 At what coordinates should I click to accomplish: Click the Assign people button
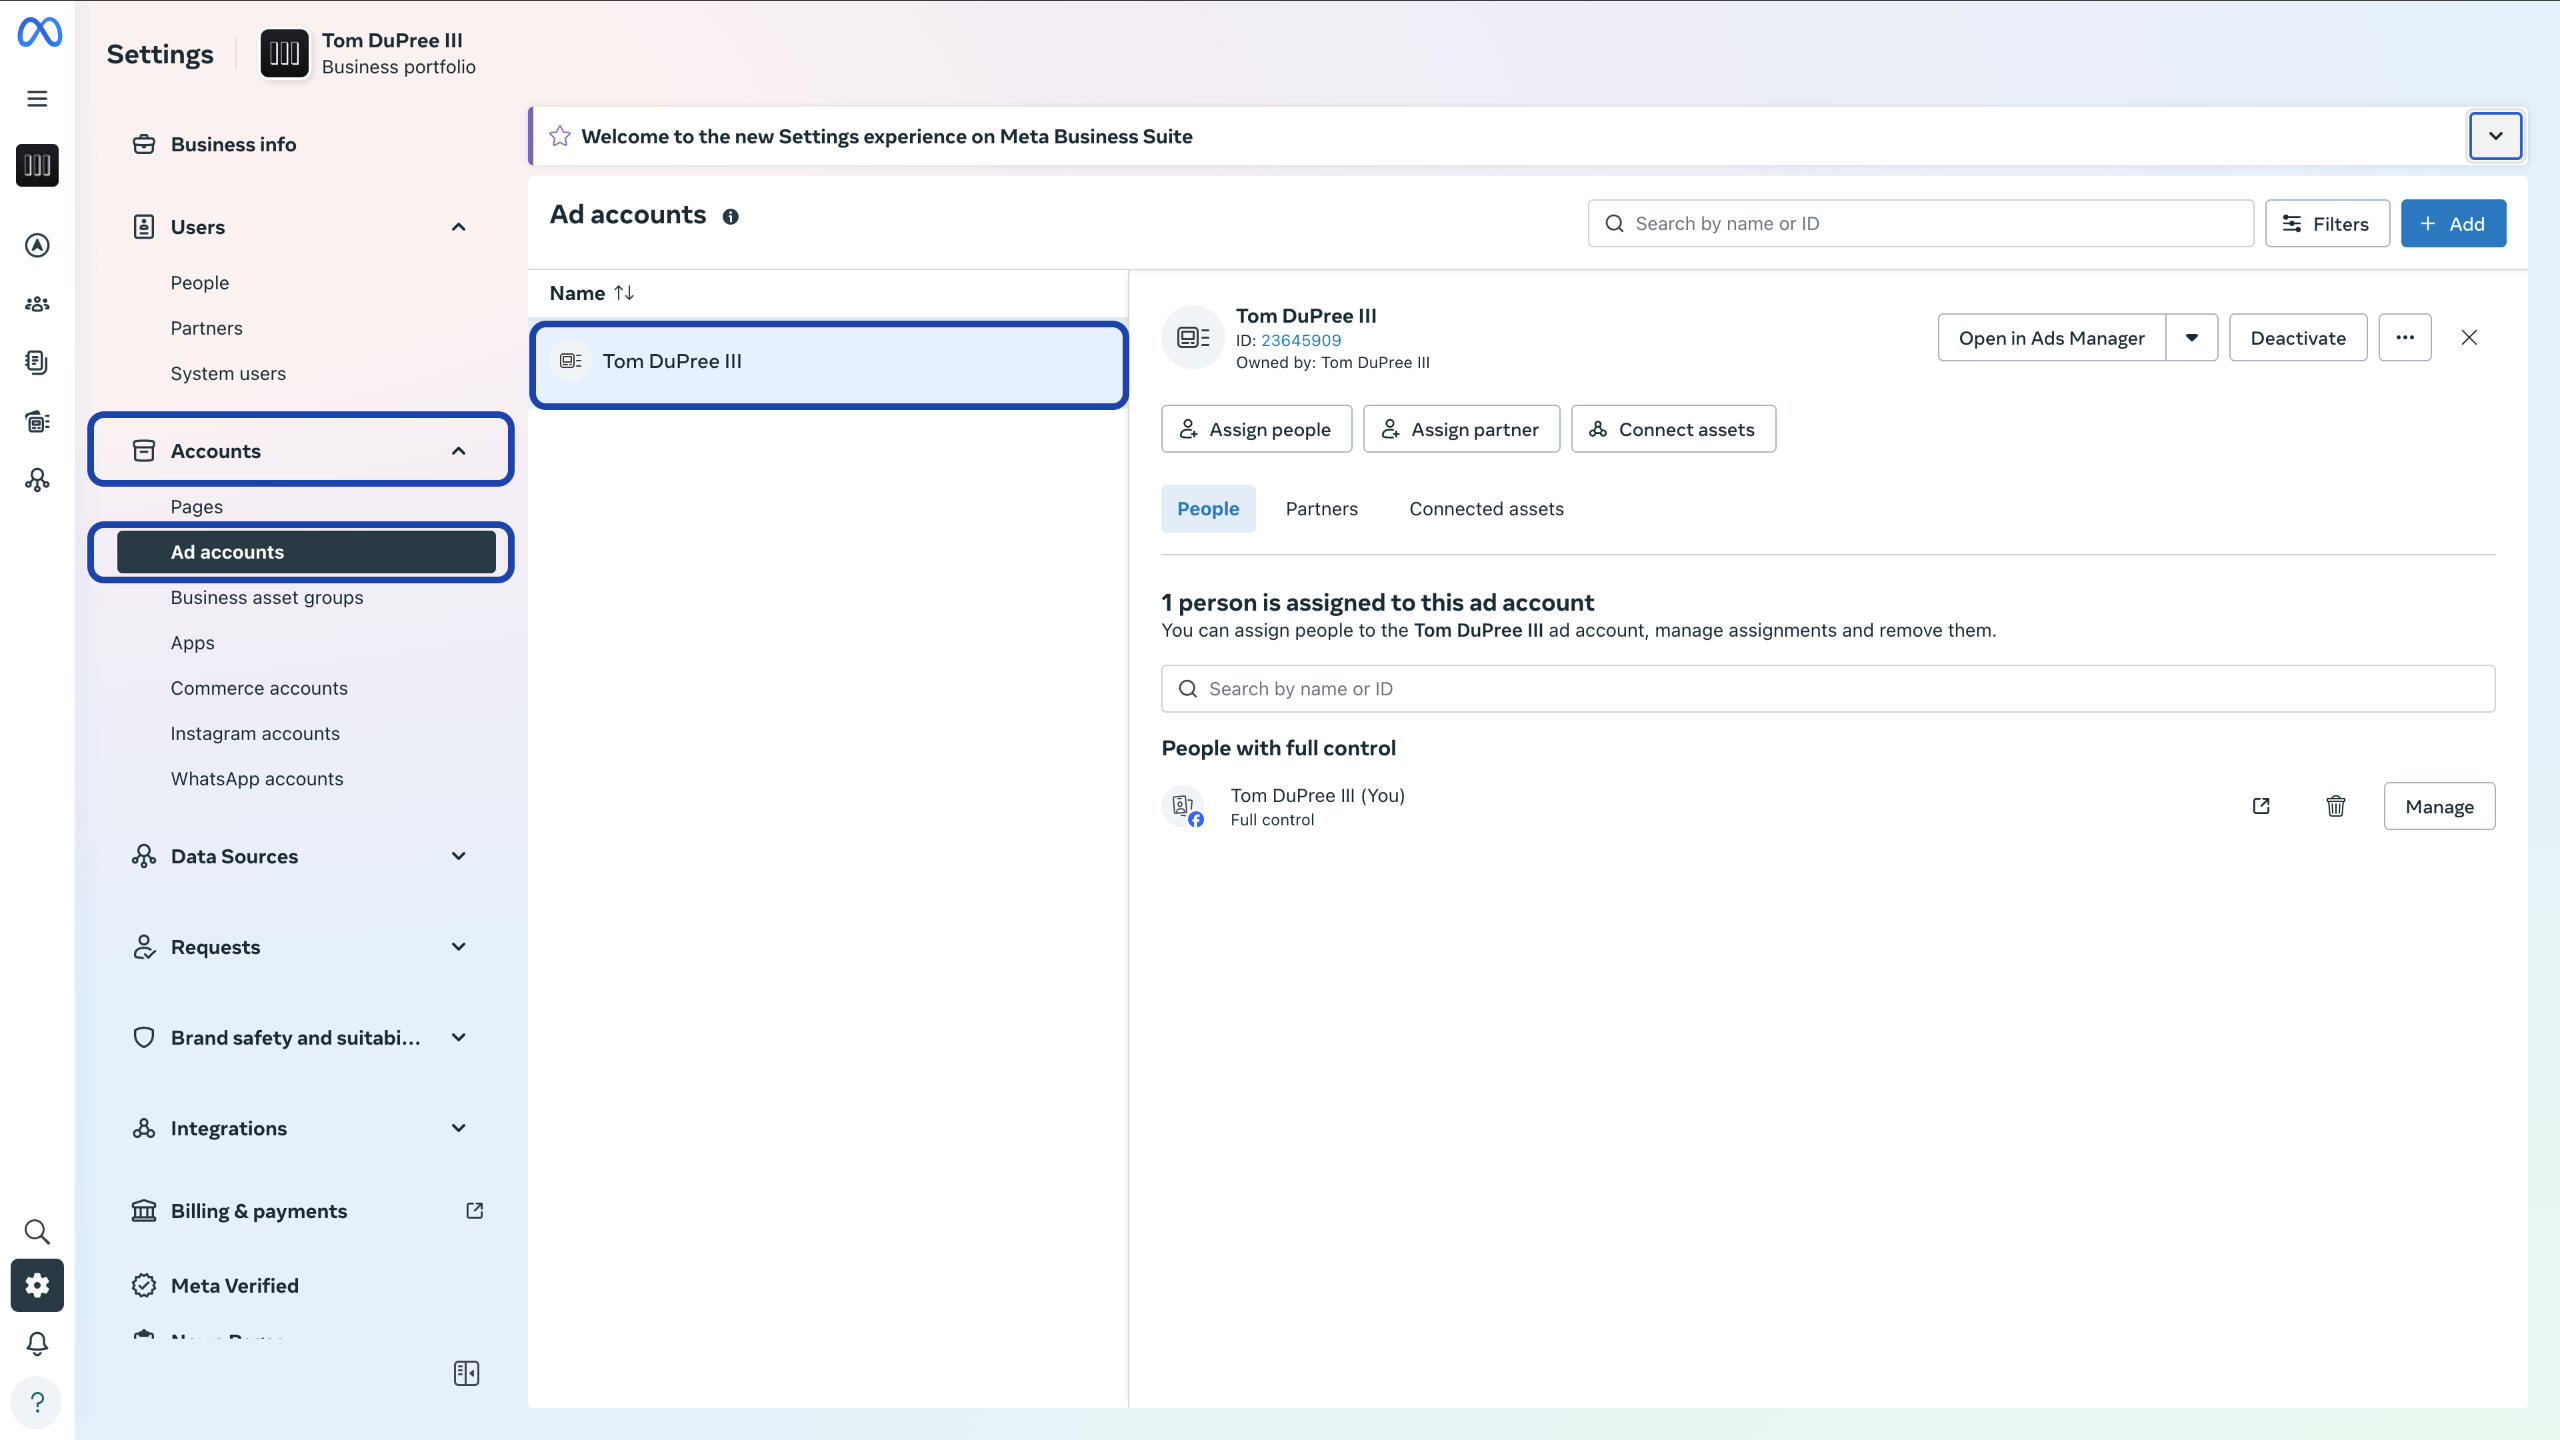click(x=1256, y=429)
